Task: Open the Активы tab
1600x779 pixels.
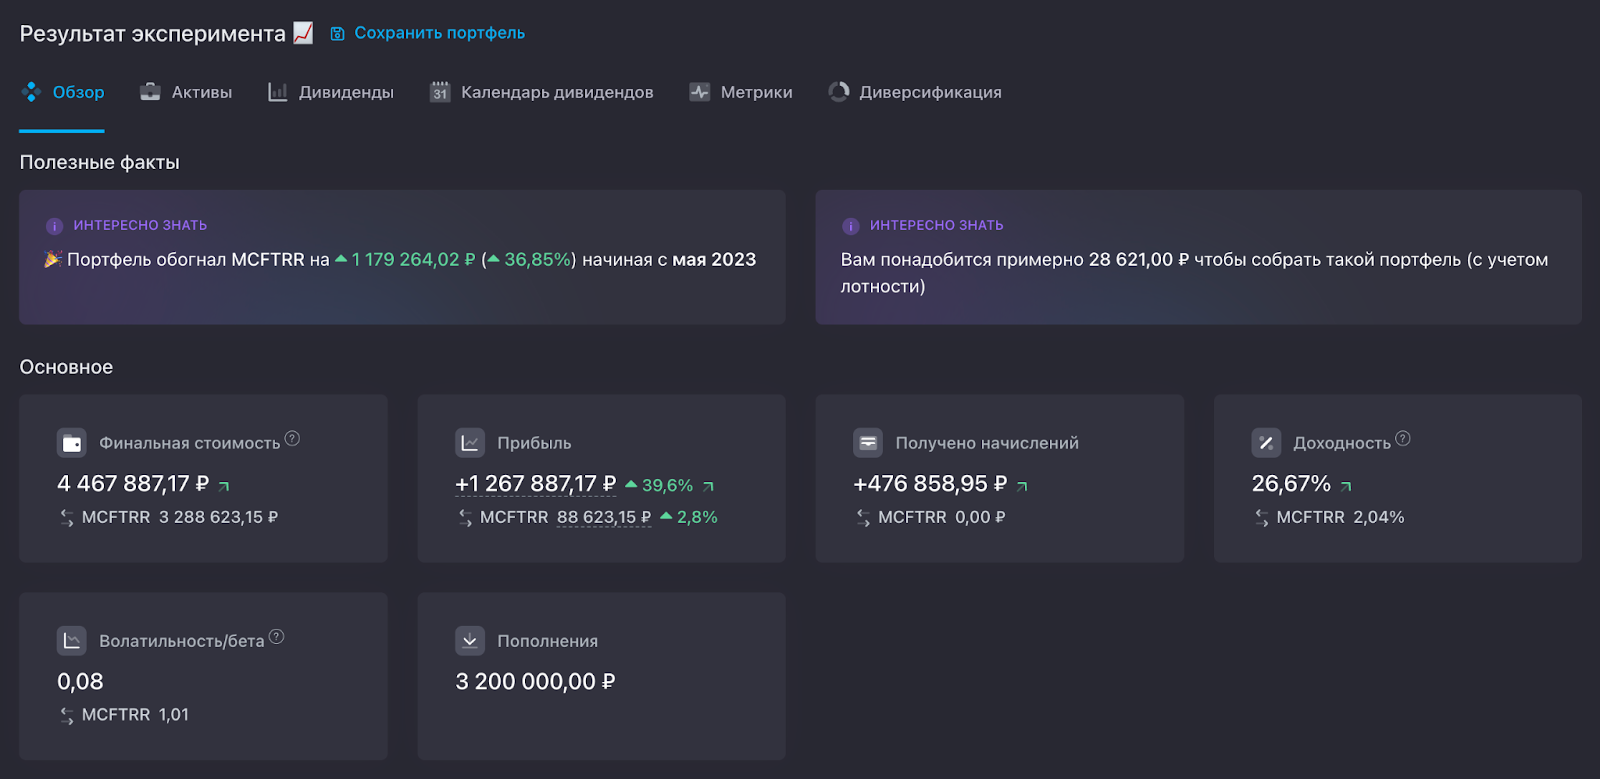Action: pos(186,92)
